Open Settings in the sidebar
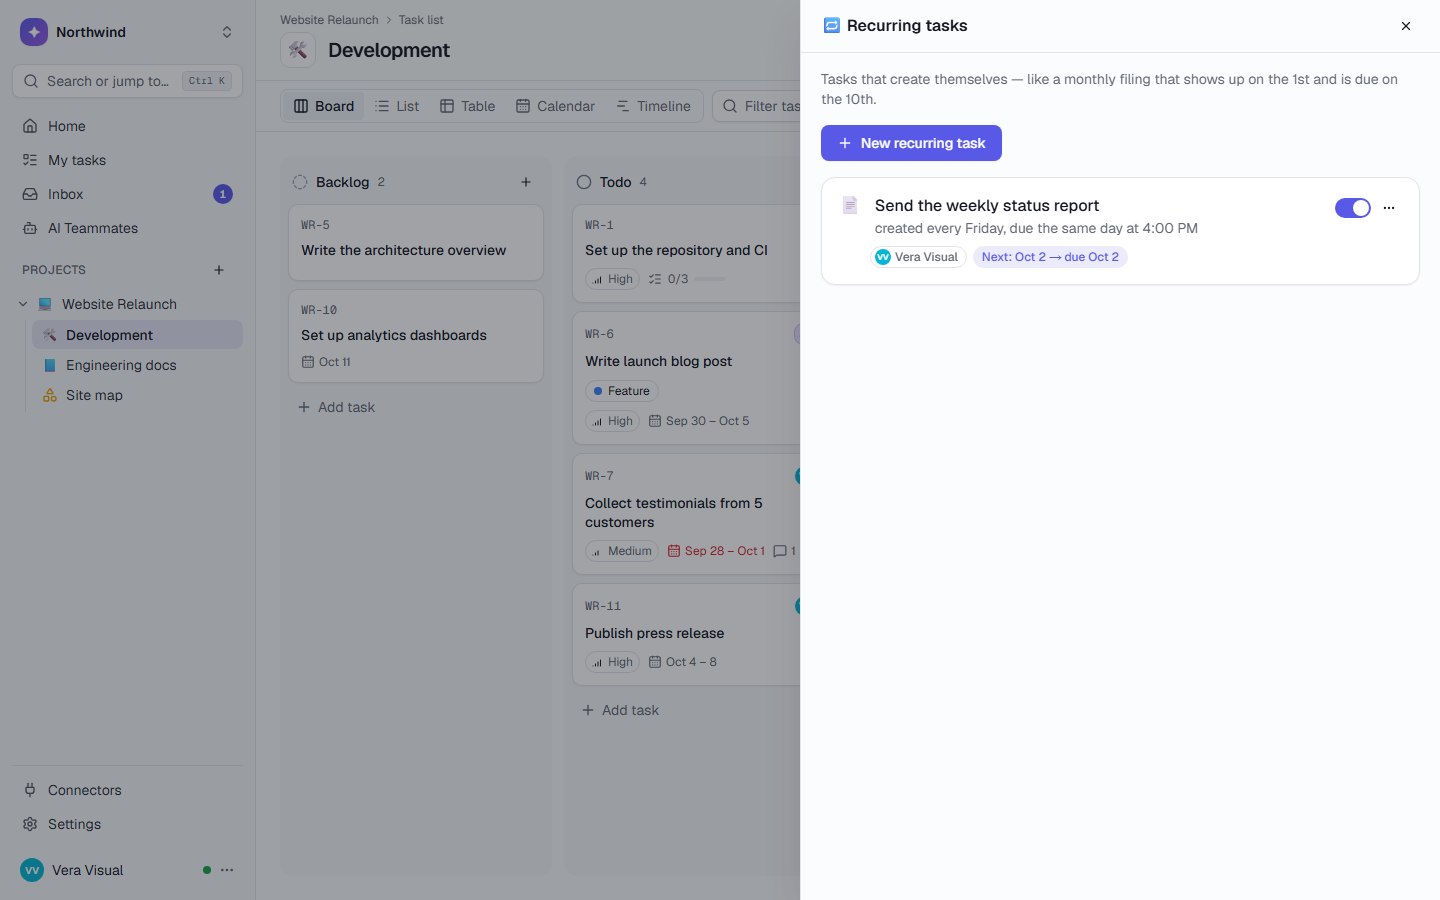This screenshot has width=1440, height=900. click(127, 824)
